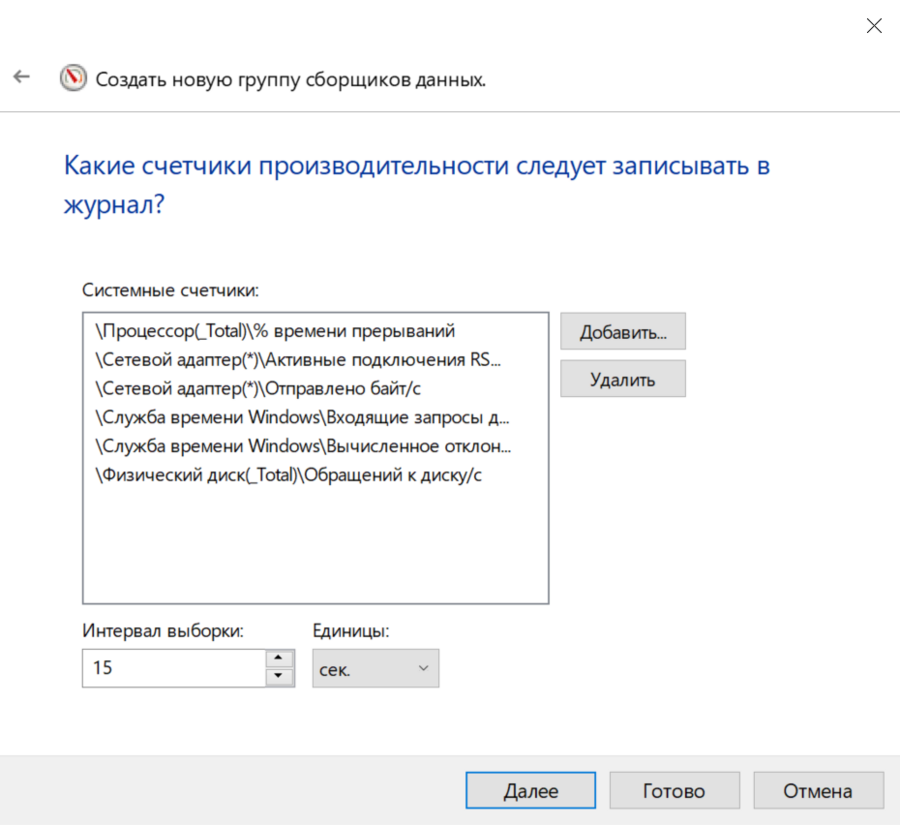Select Физический диск Обращений к диску/с counter
Screen dimensions: 900x825
[289, 475]
